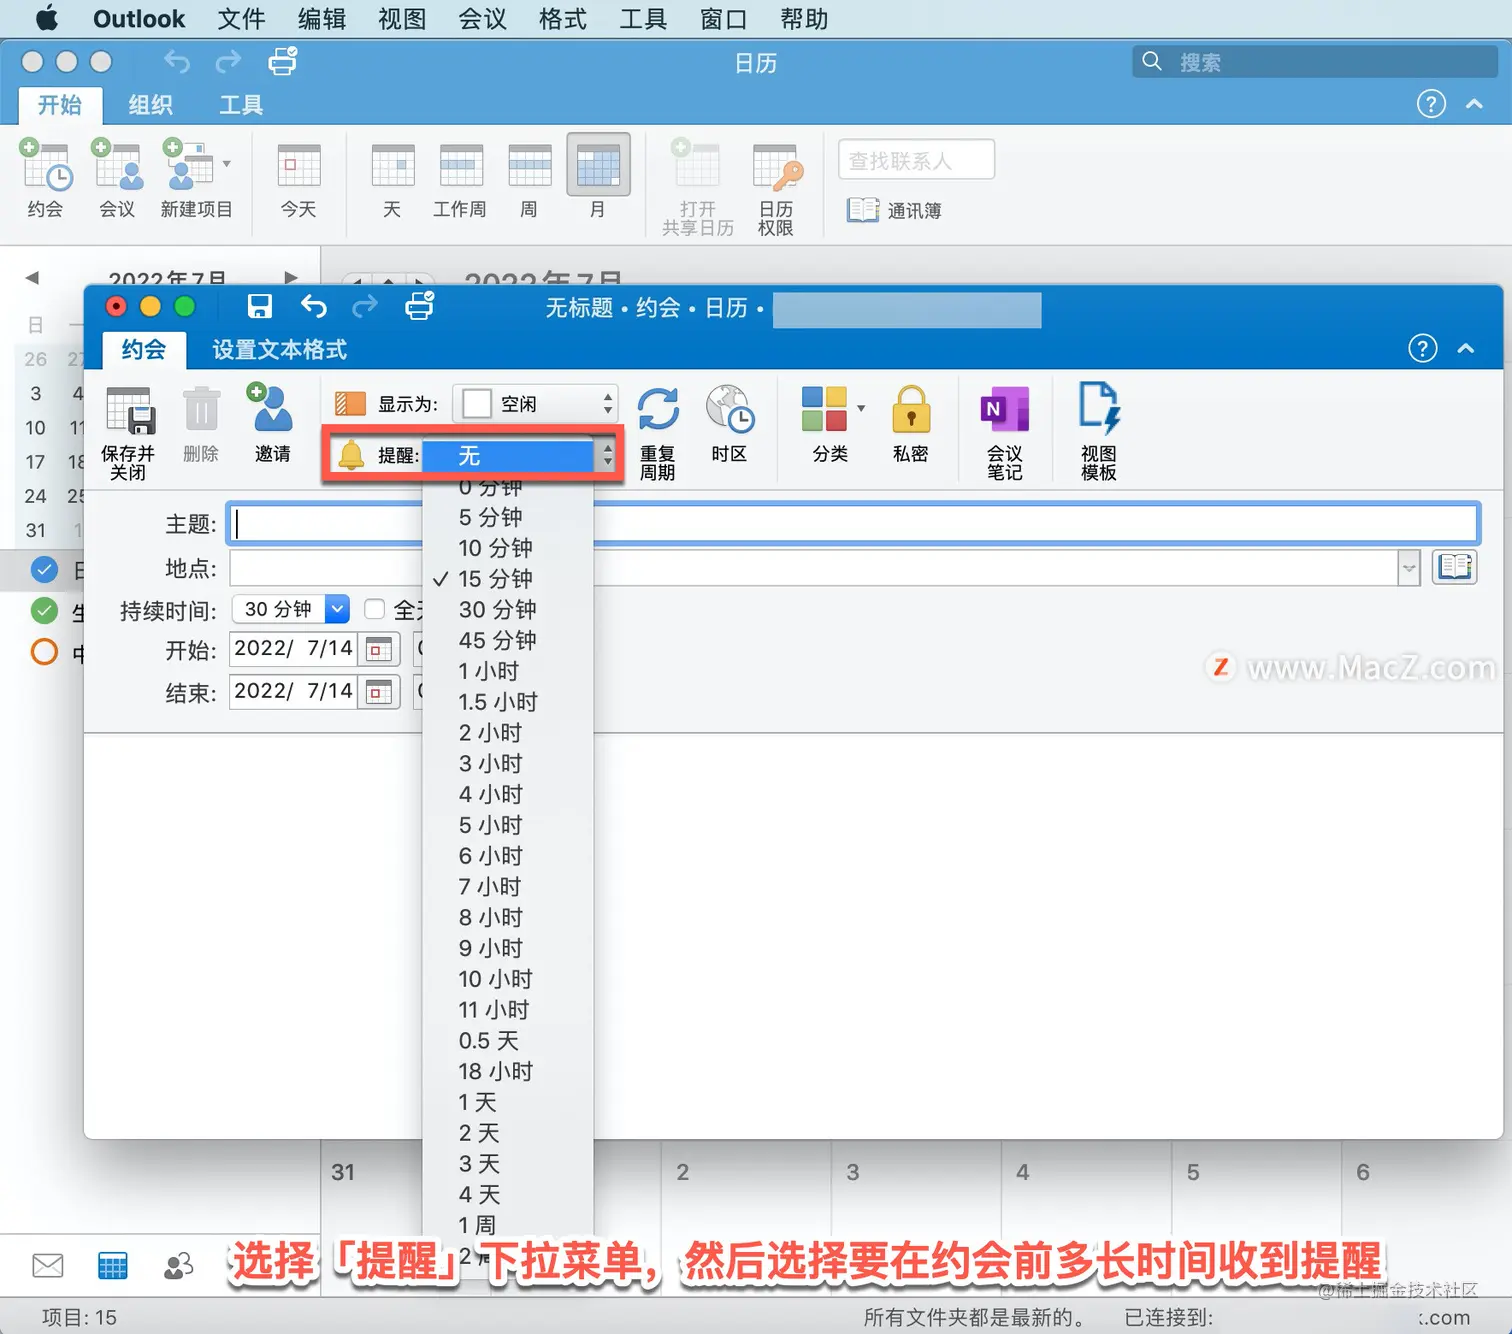Open the 视图 menu in menu bar
1512x1334 pixels.
[x=402, y=19]
